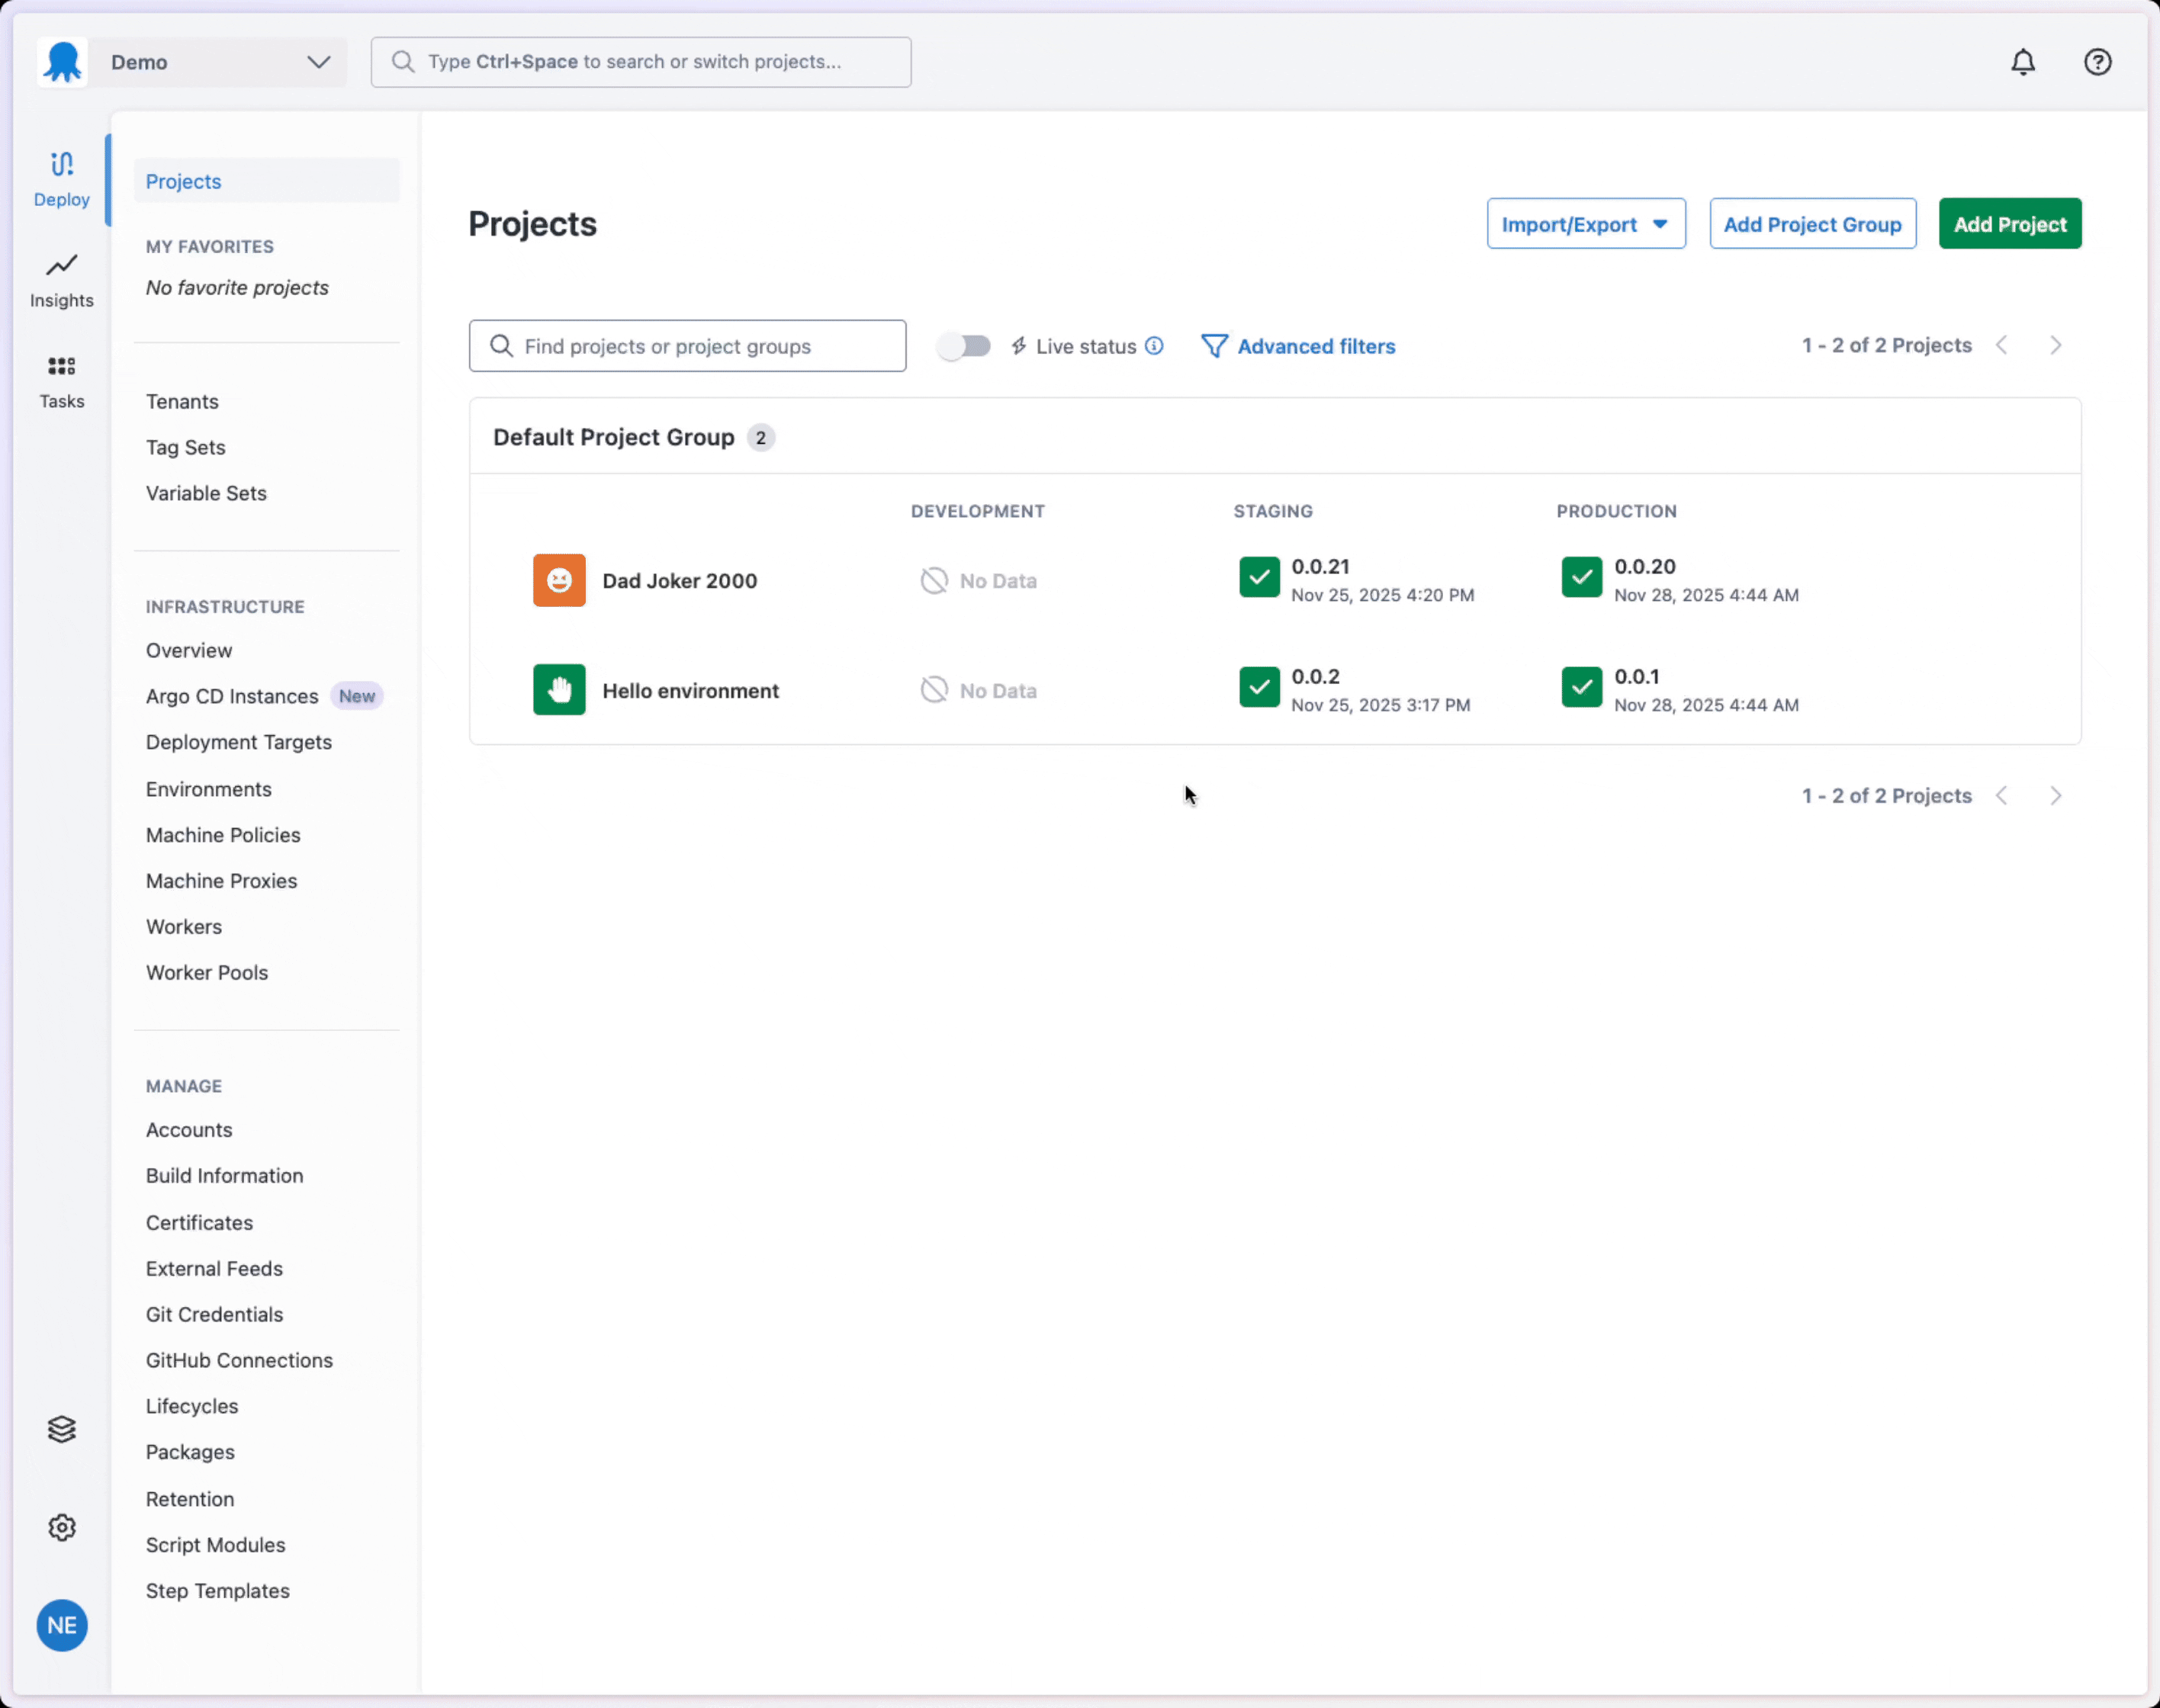
Task: Select Lifecycles from Manage menu
Action: coord(192,1406)
